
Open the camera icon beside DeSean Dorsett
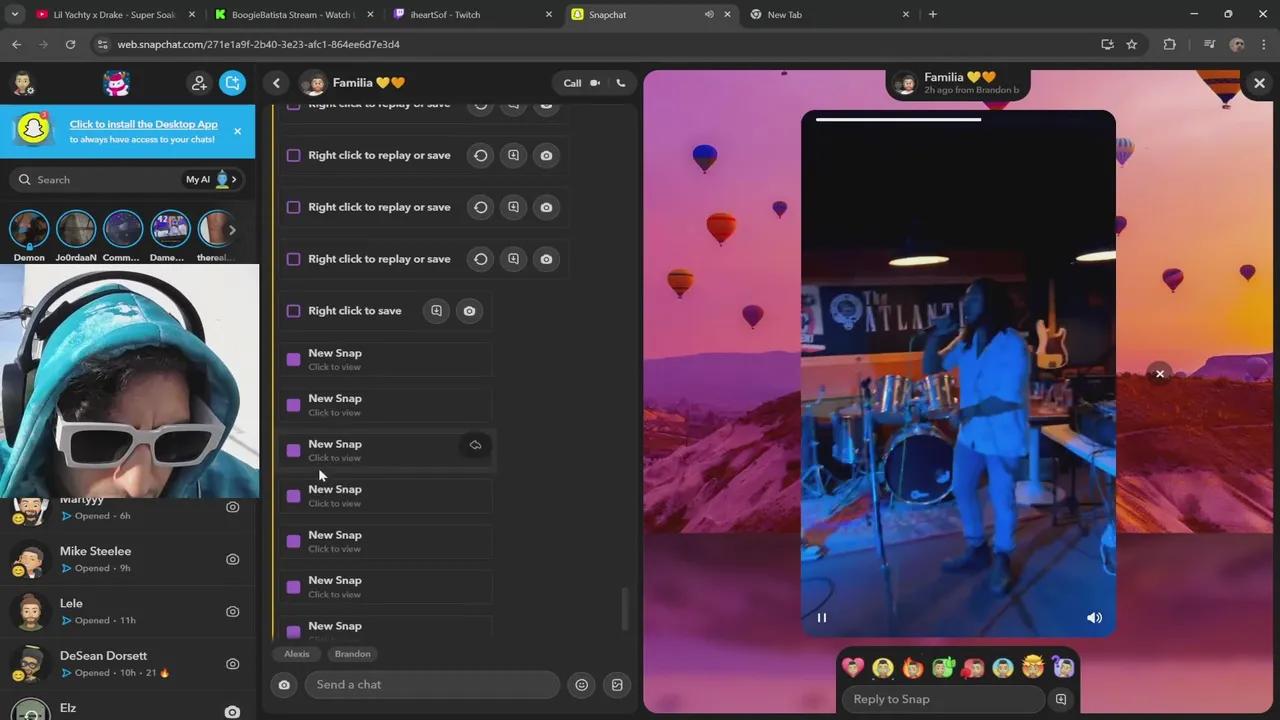click(232, 663)
